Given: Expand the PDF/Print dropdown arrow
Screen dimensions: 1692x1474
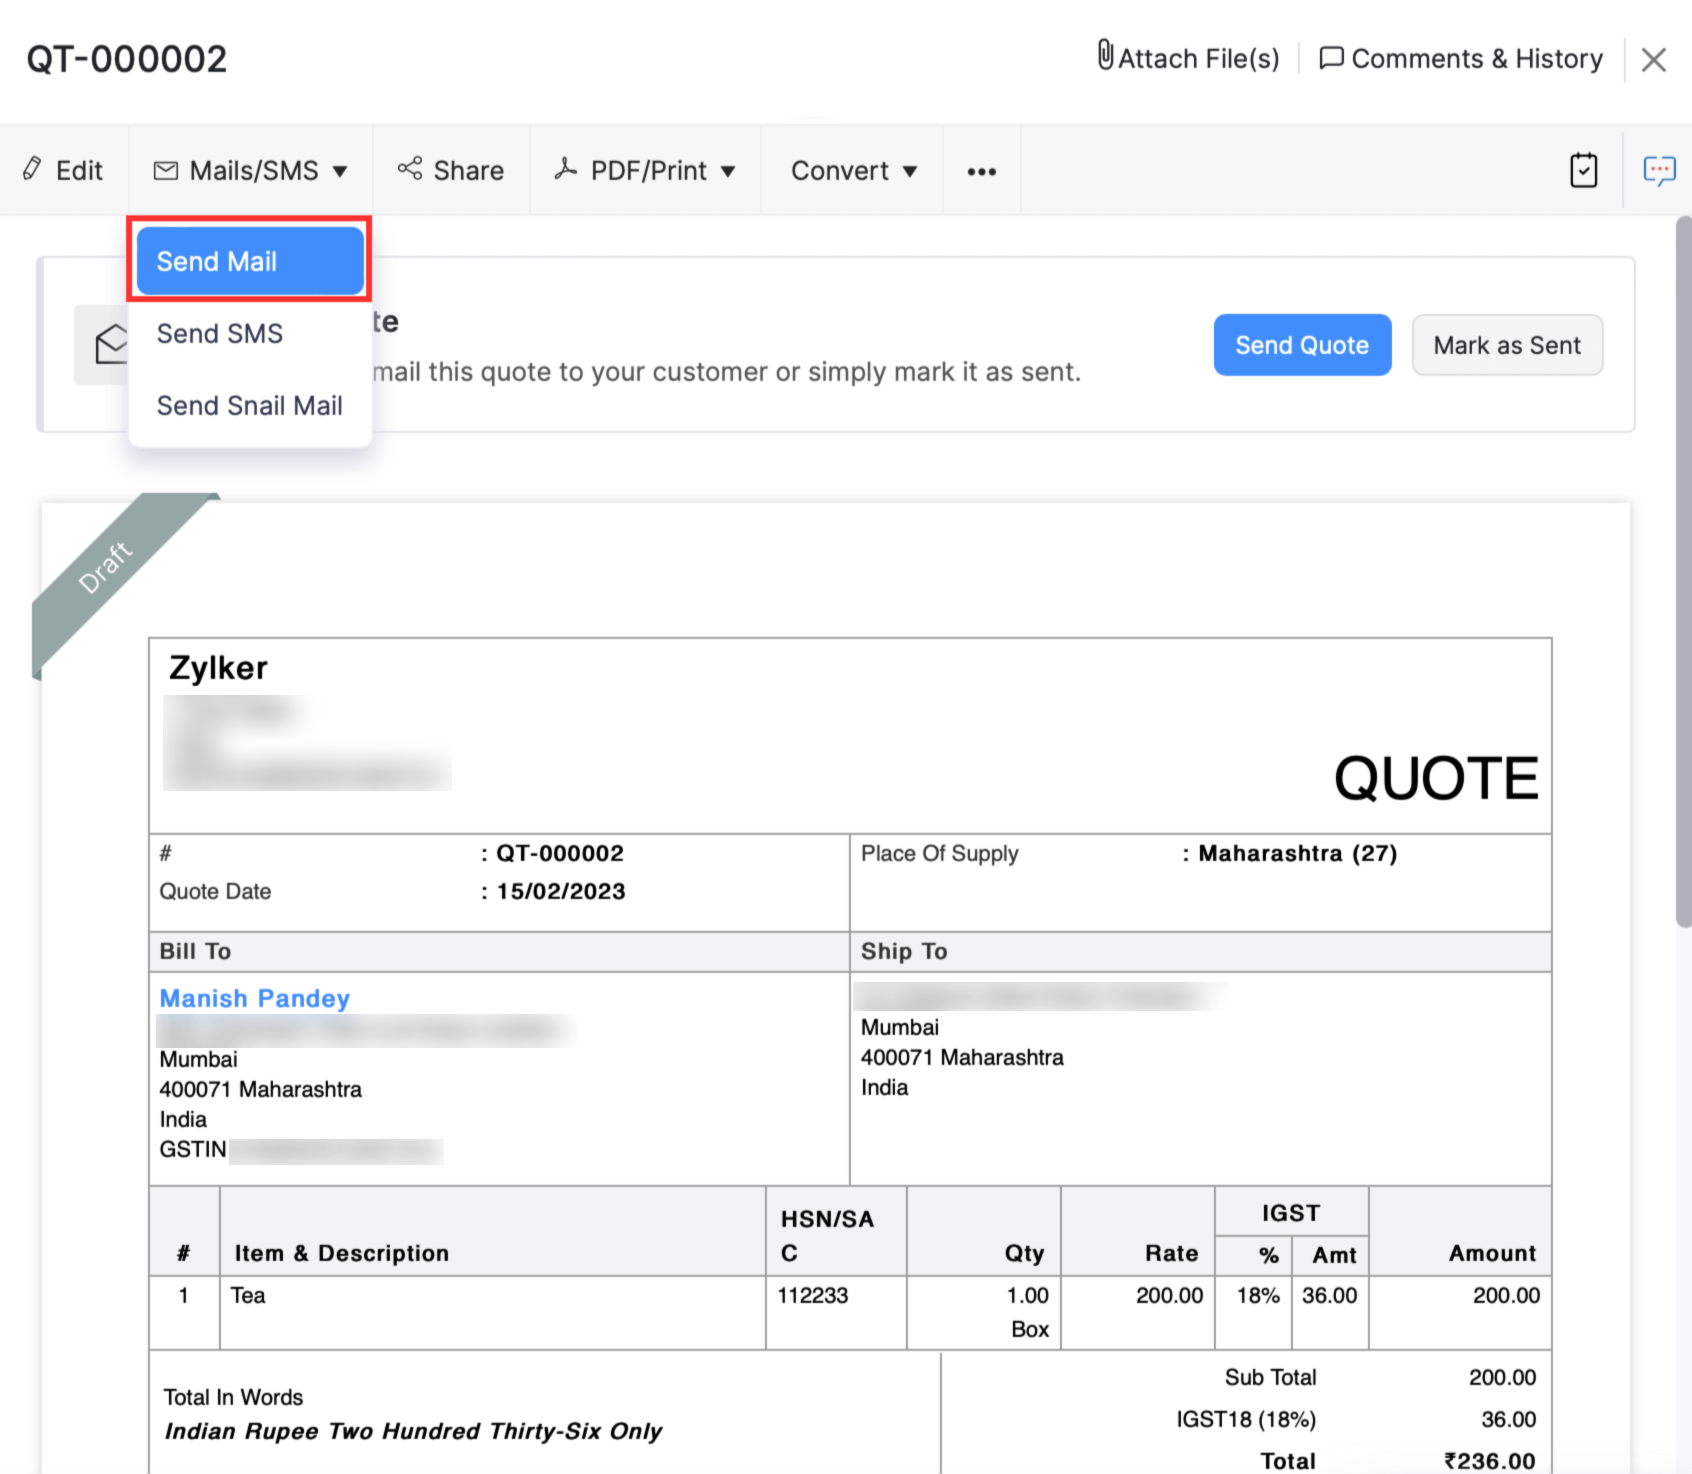Looking at the screenshot, I should (728, 172).
